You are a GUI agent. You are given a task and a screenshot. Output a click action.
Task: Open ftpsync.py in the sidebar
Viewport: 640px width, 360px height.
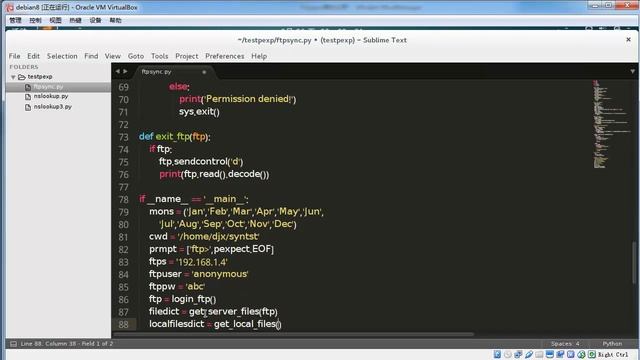pyautogui.click(x=48, y=87)
